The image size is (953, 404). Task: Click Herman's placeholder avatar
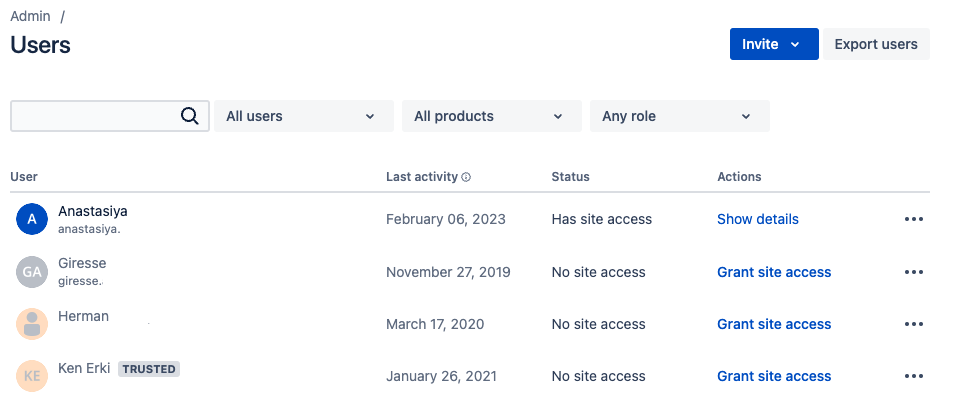[32, 324]
